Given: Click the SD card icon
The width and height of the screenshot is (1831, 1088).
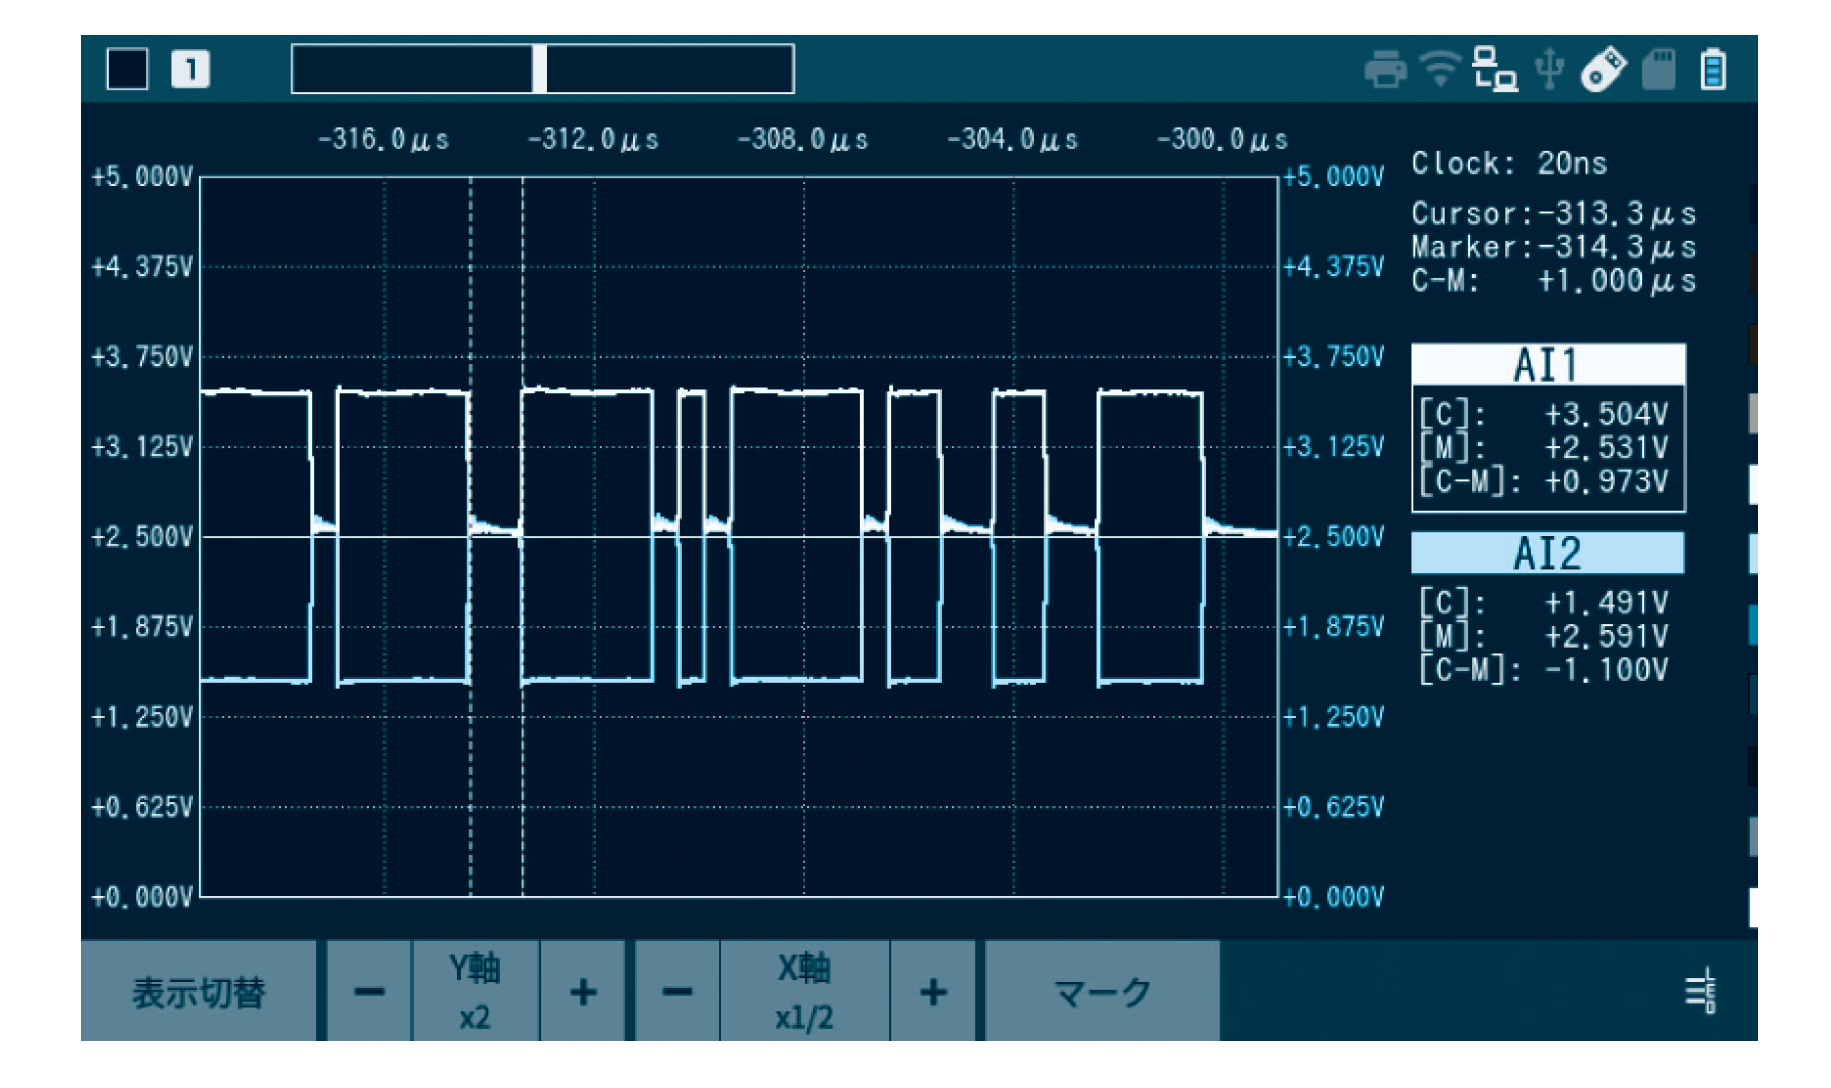Looking at the screenshot, I should tap(1658, 70).
